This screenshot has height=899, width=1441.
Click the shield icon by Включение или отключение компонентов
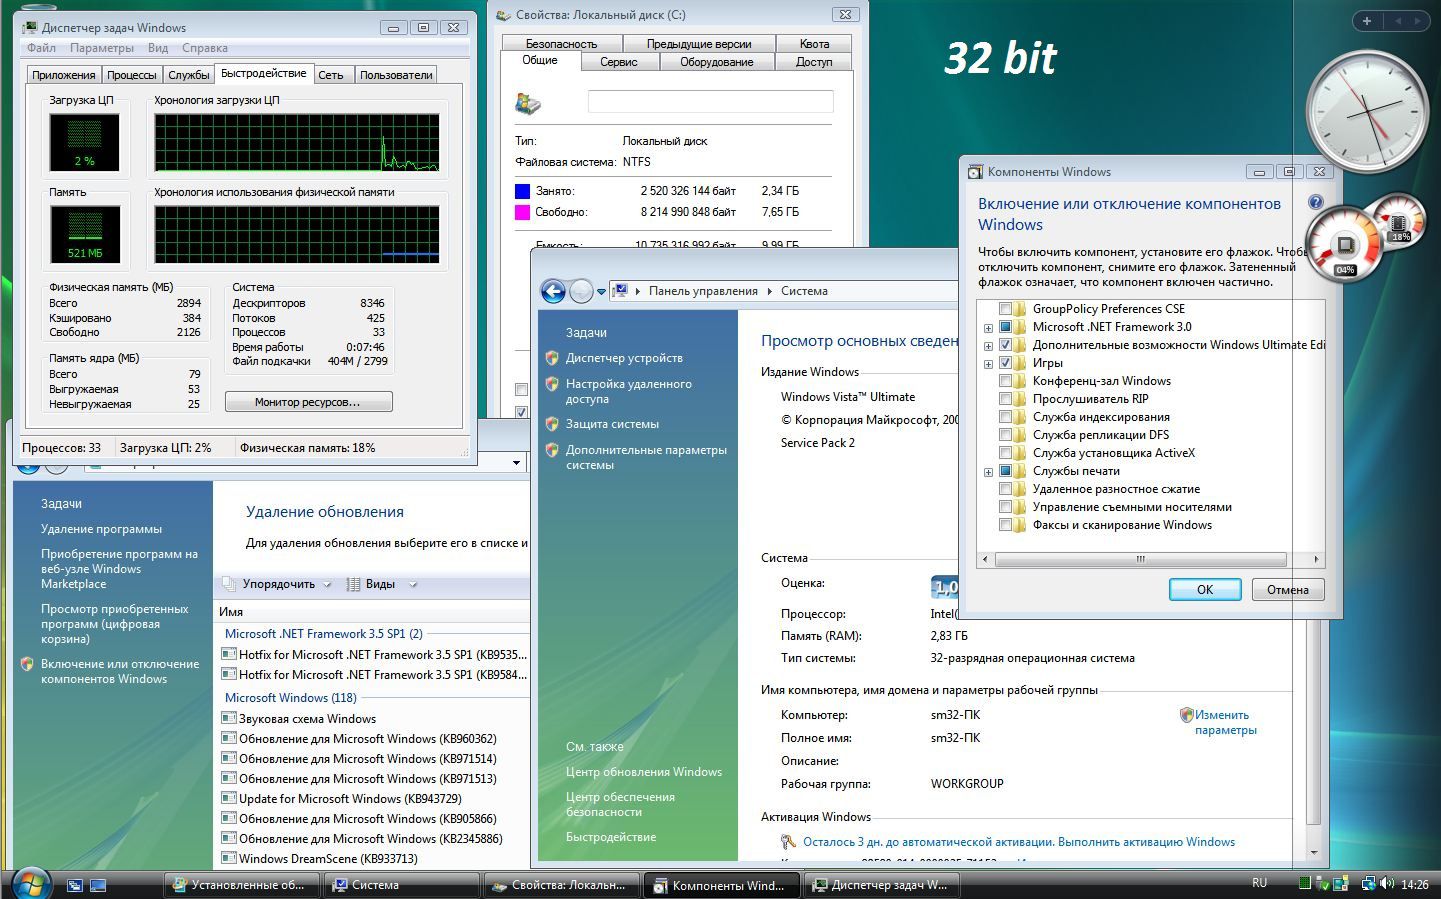[27, 664]
